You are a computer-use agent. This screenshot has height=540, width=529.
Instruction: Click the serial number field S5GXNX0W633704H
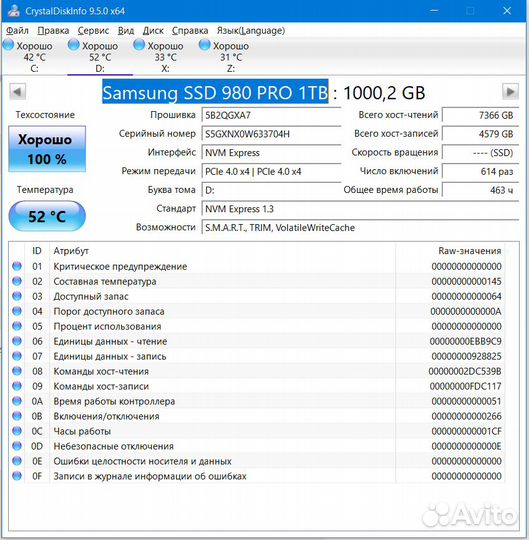click(271, 134)
